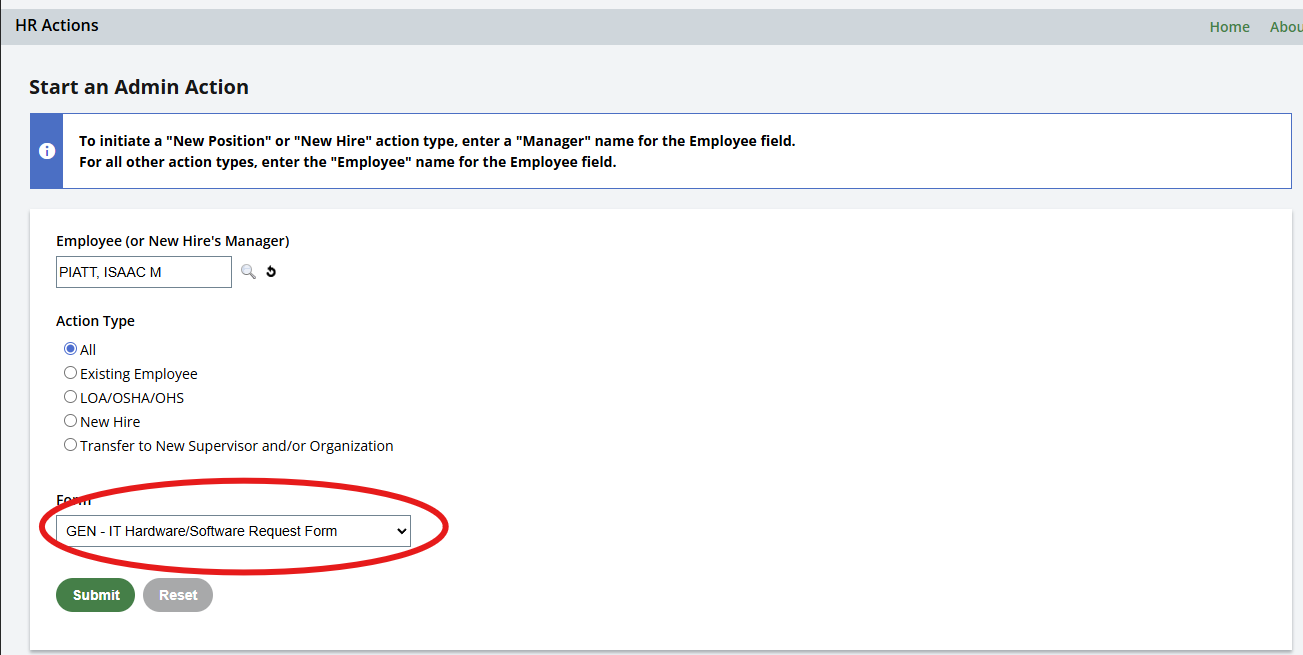This screenshot has width=1303, height=655.
Task: Click the "Start an Admin Action" heading
Action: click(139, 87)
